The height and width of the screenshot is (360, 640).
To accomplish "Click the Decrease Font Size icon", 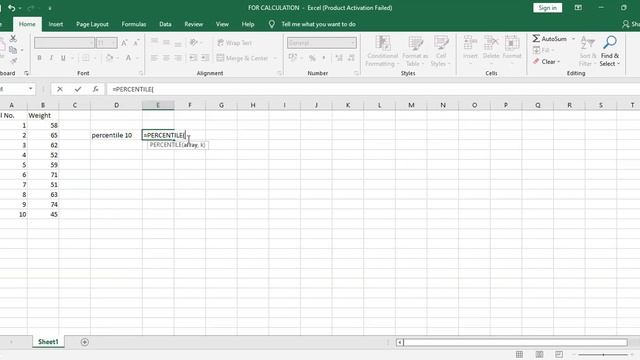I will [136, 42].
